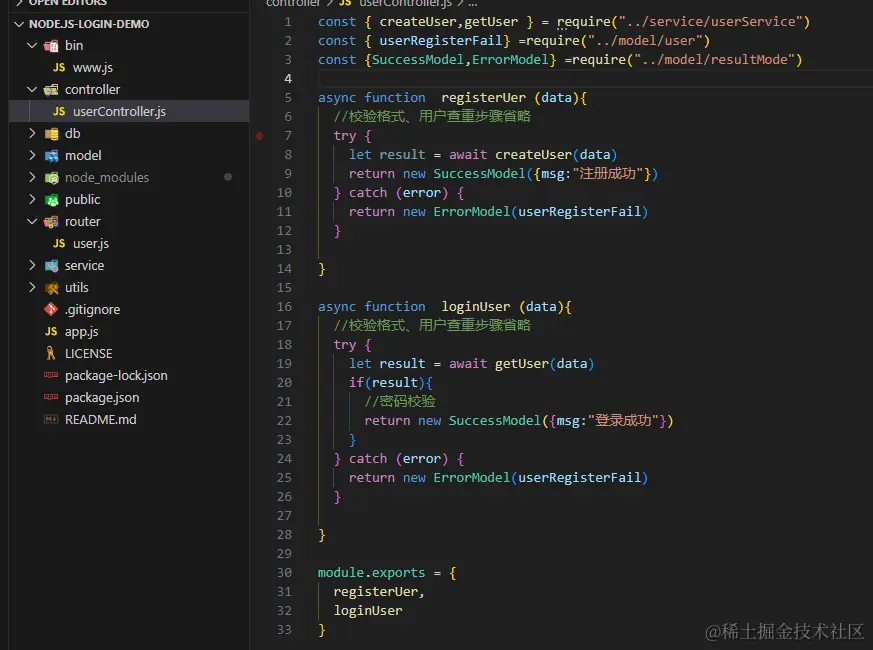Expand the service folder chevron
Image resolution: width=873 pixels, height=650 pixels.
pos(32,266)
